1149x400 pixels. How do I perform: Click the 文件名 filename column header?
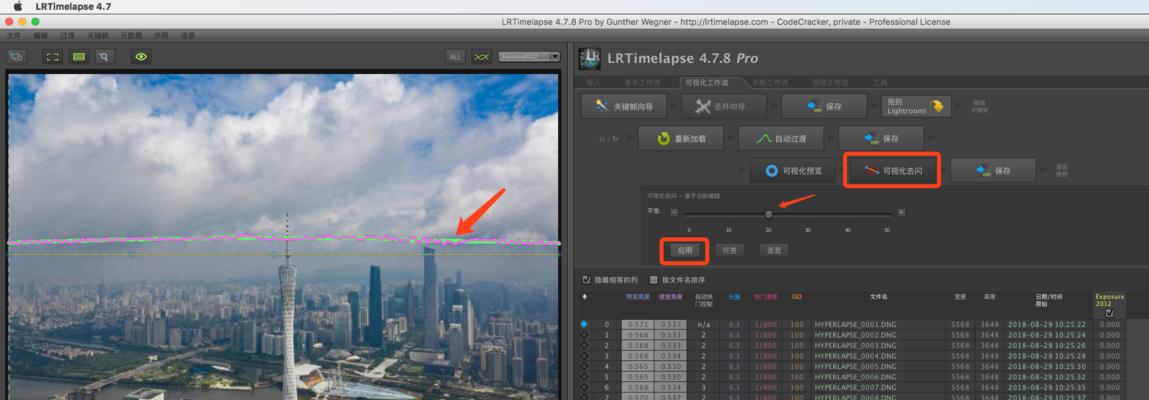879,297
